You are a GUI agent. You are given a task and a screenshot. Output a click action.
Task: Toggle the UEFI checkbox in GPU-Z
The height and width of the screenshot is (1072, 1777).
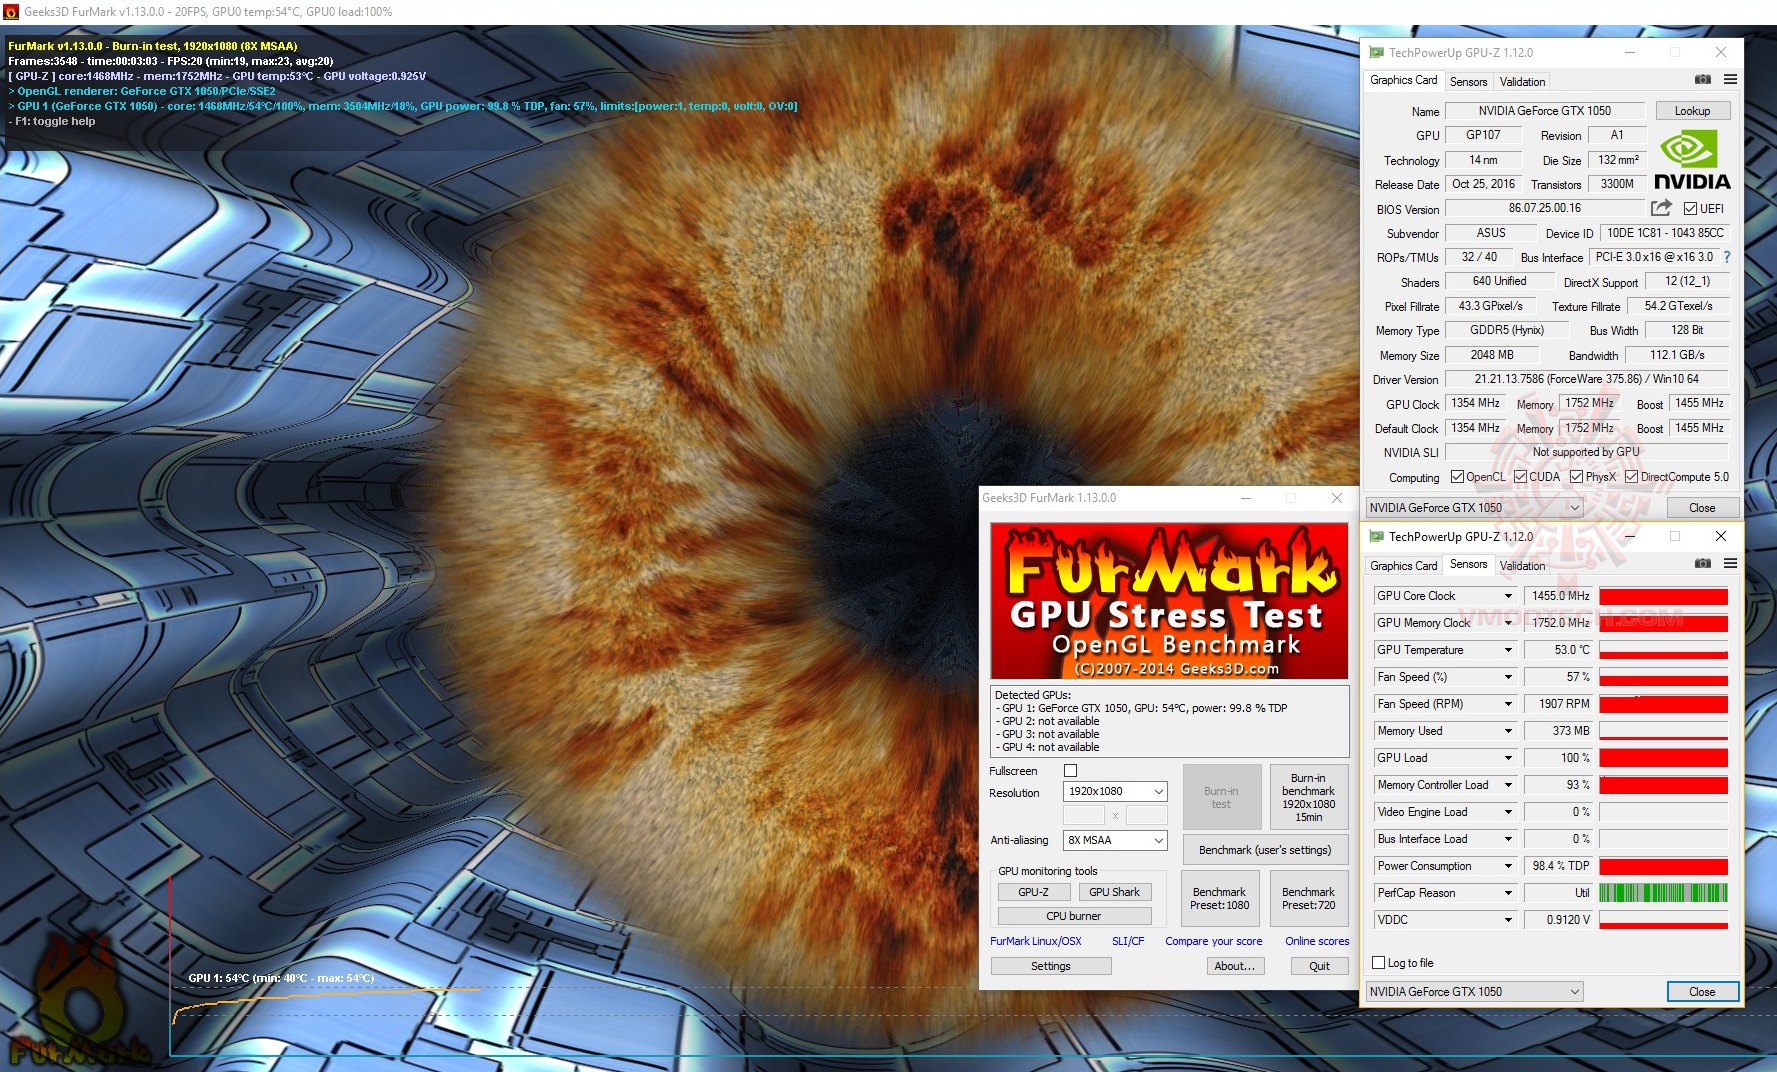(x=1691, y=208)
